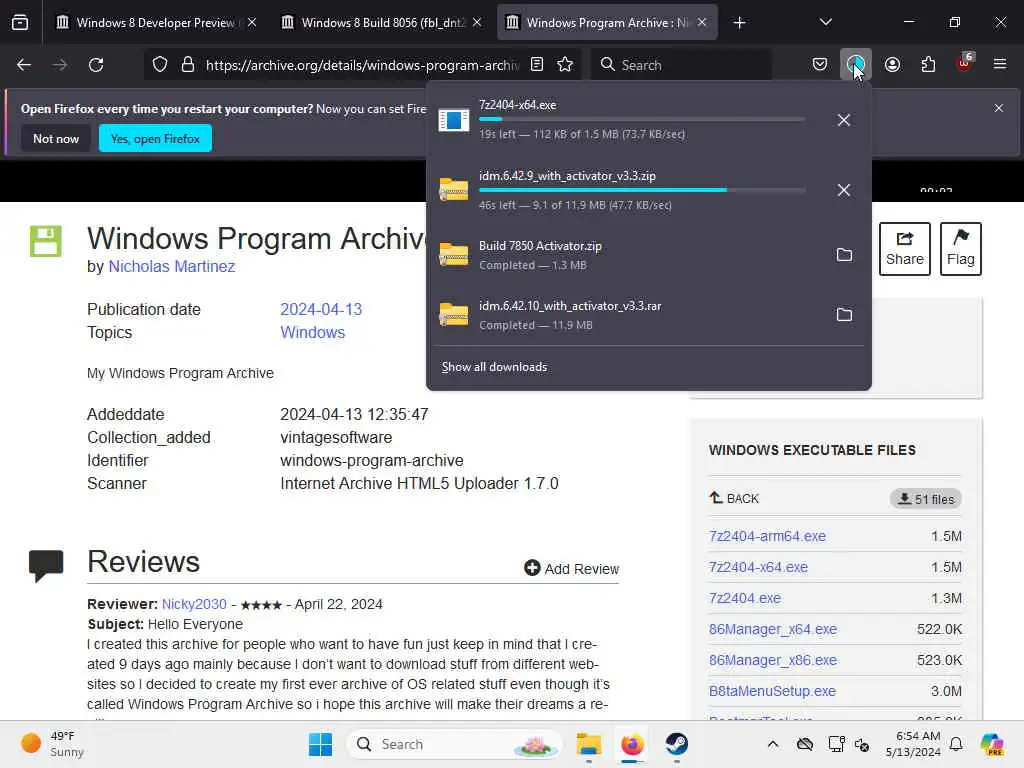Show hidden system tray icons
1024x768 pixels.
[x=773, y=744]
